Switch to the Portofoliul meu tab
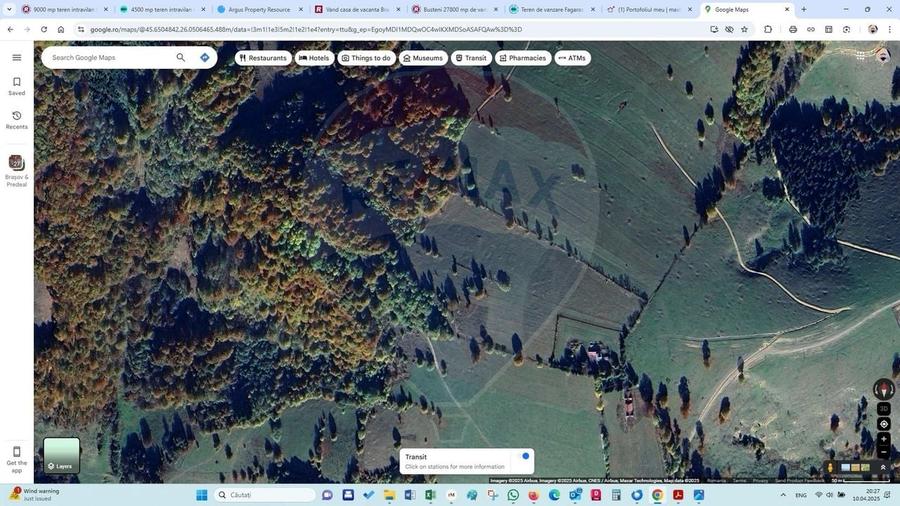 647,9
